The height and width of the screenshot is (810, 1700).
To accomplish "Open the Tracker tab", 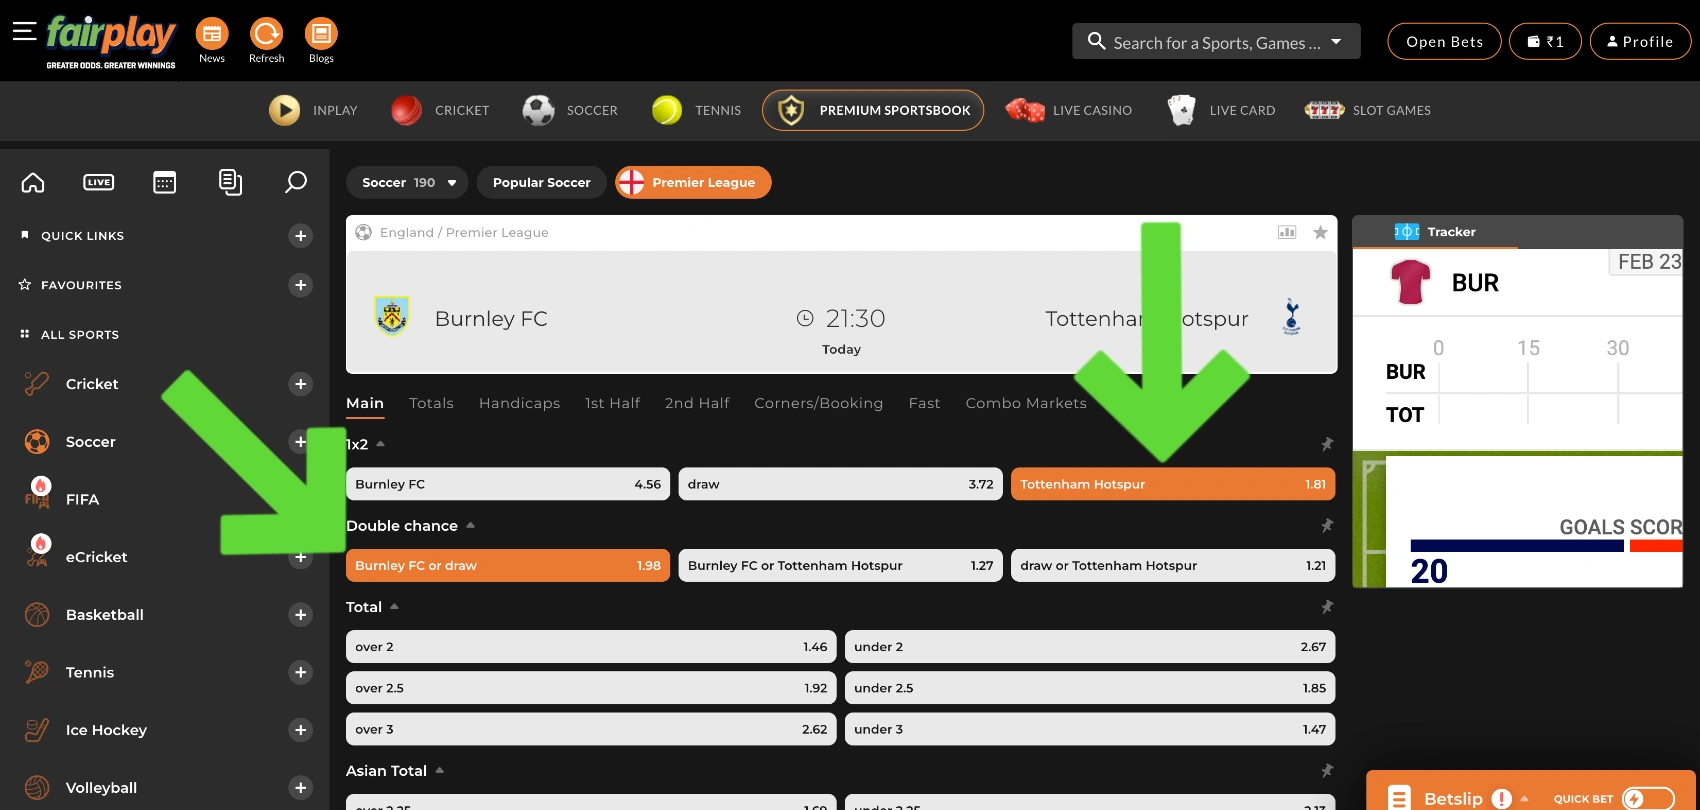I will pos(1435,232).
